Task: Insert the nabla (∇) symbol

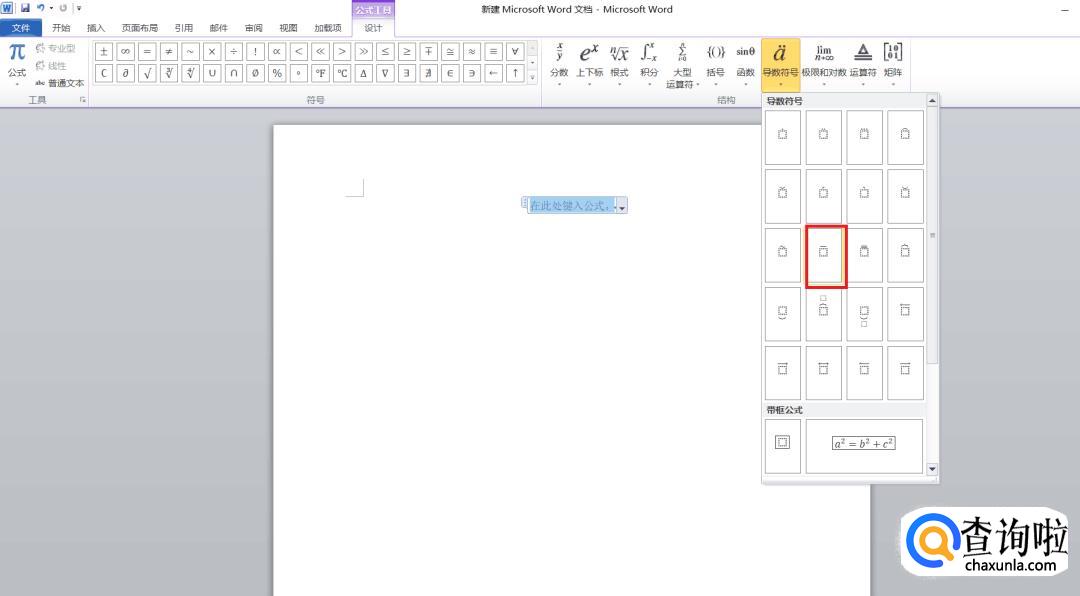Action: point(385,73)
